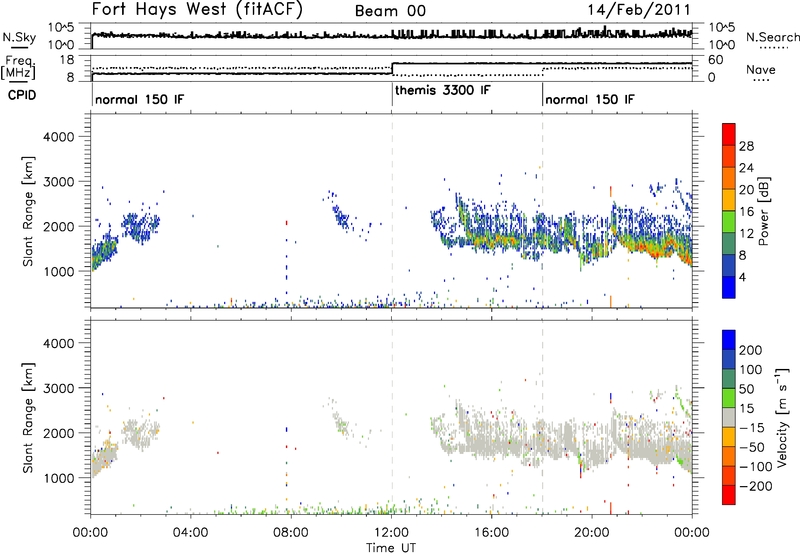This screenshot has height=554, width=800.
Task: Click the top-panel 'Slant Range [km]' axis label
Action: pyautogui.click(x=28, y=211)
